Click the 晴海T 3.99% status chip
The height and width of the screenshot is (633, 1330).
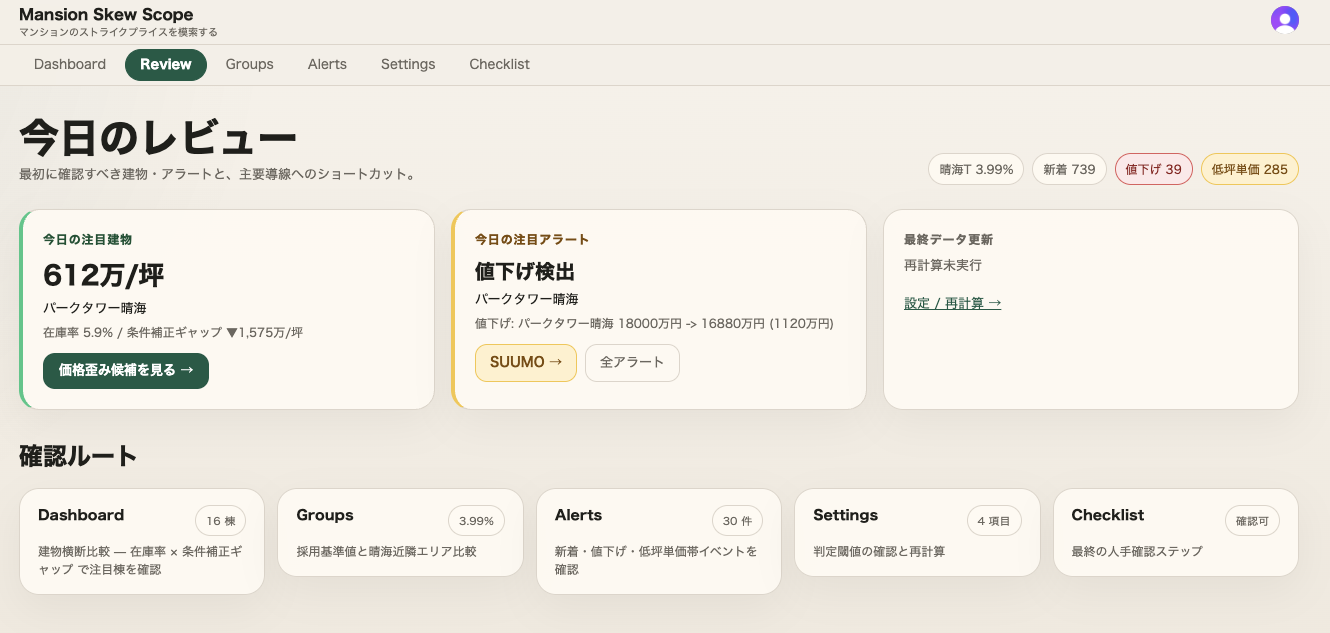[976, 169]
